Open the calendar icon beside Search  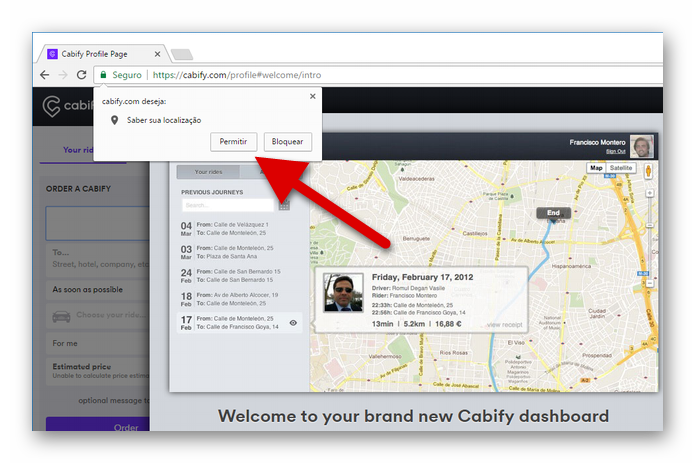[284, 205]
